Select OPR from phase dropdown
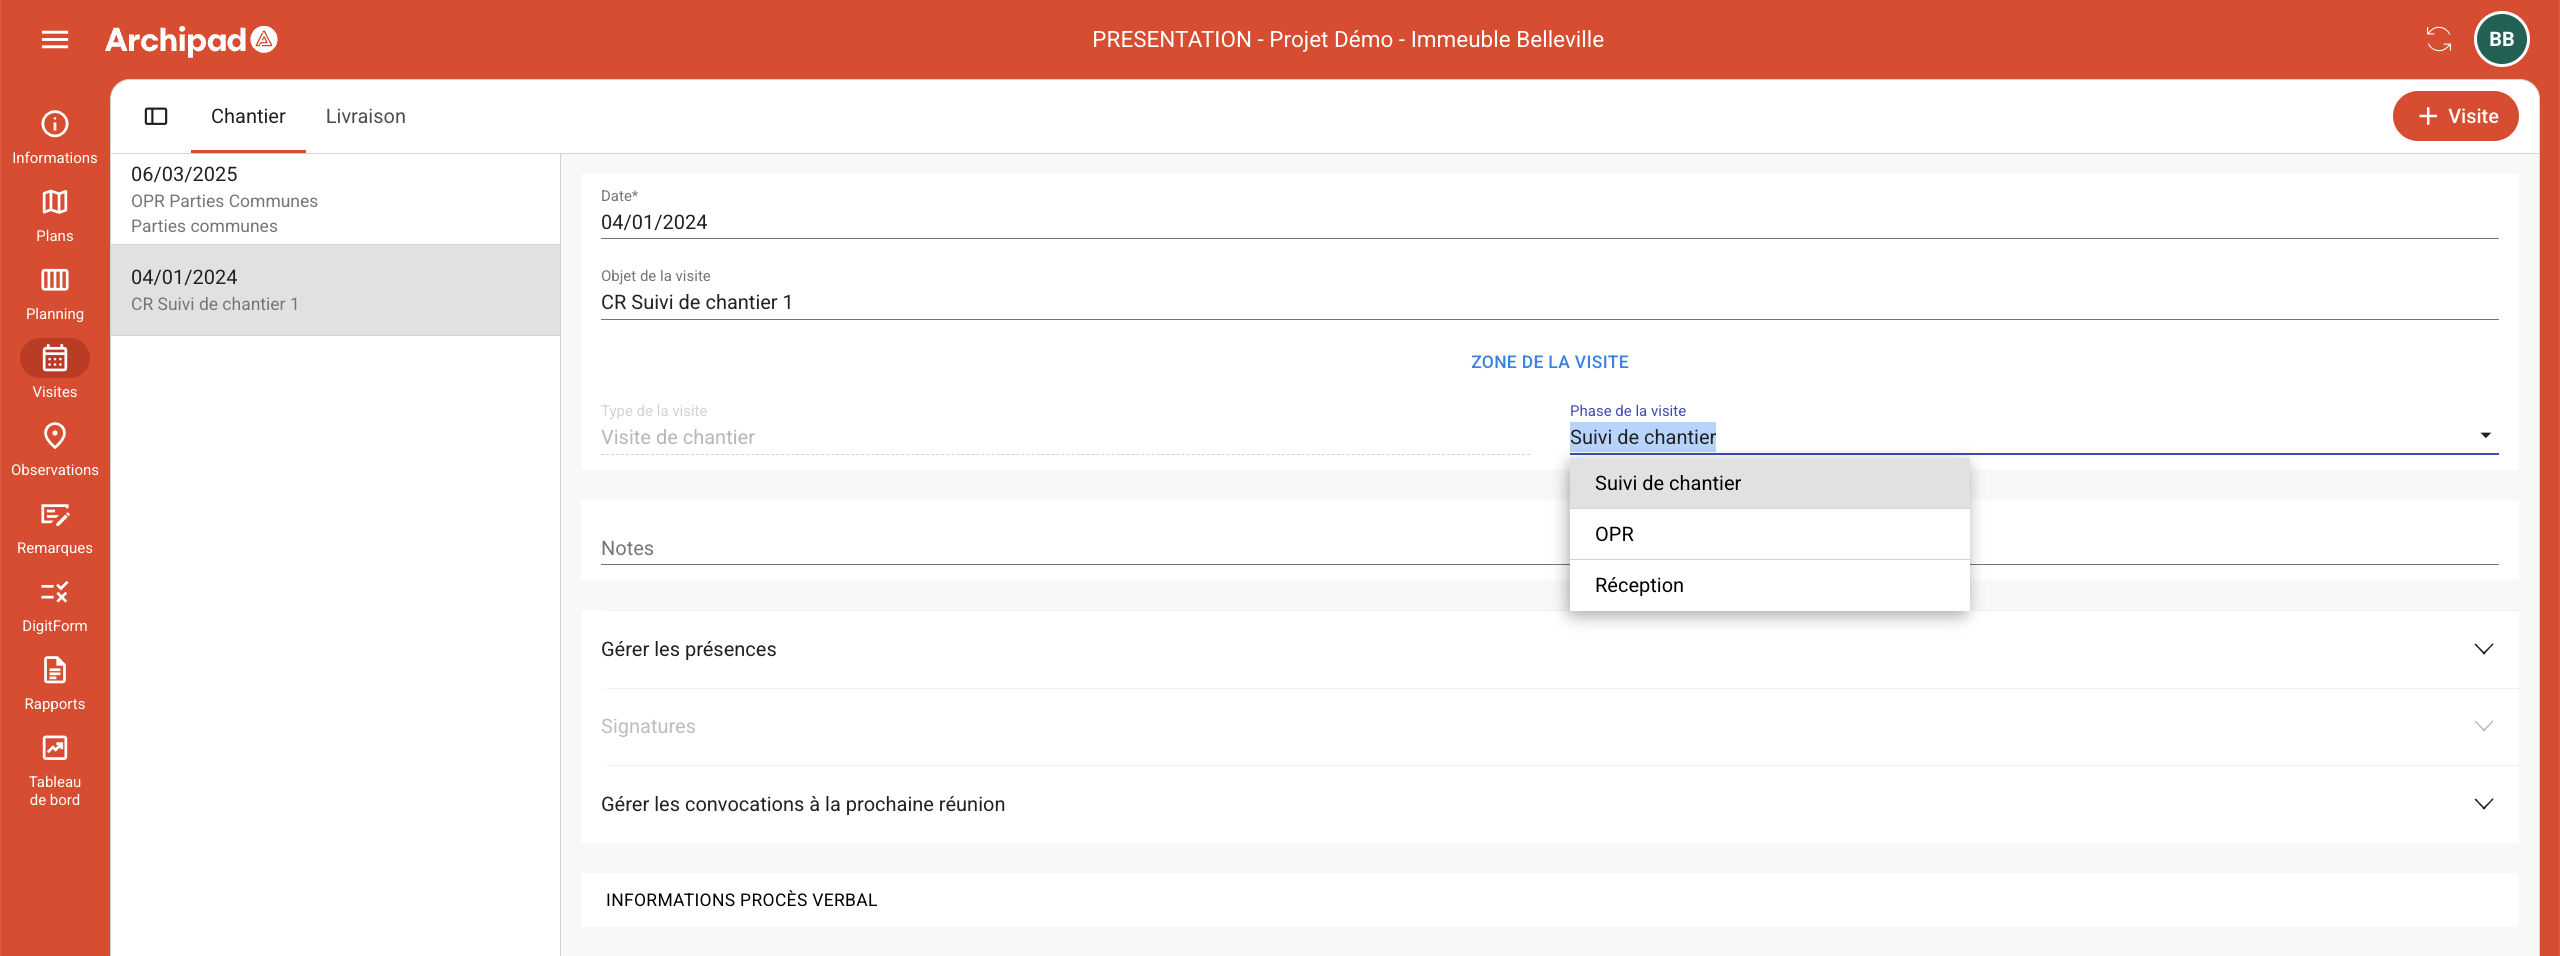The image size is (2560, 956). 1768,534
